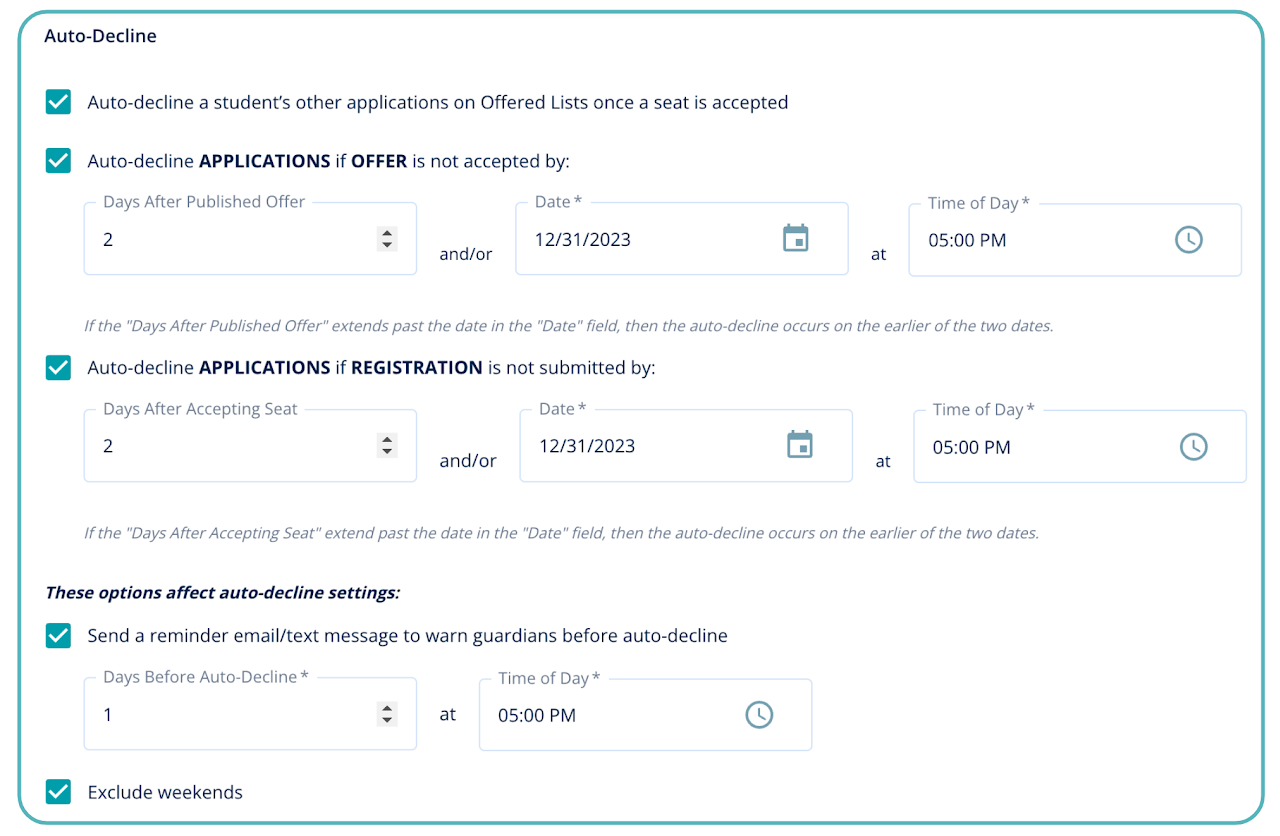Viewport: 1280px width, 836px height.
Task: Increase Days After Accepting Seat value
Action: [x=387, y=440]
